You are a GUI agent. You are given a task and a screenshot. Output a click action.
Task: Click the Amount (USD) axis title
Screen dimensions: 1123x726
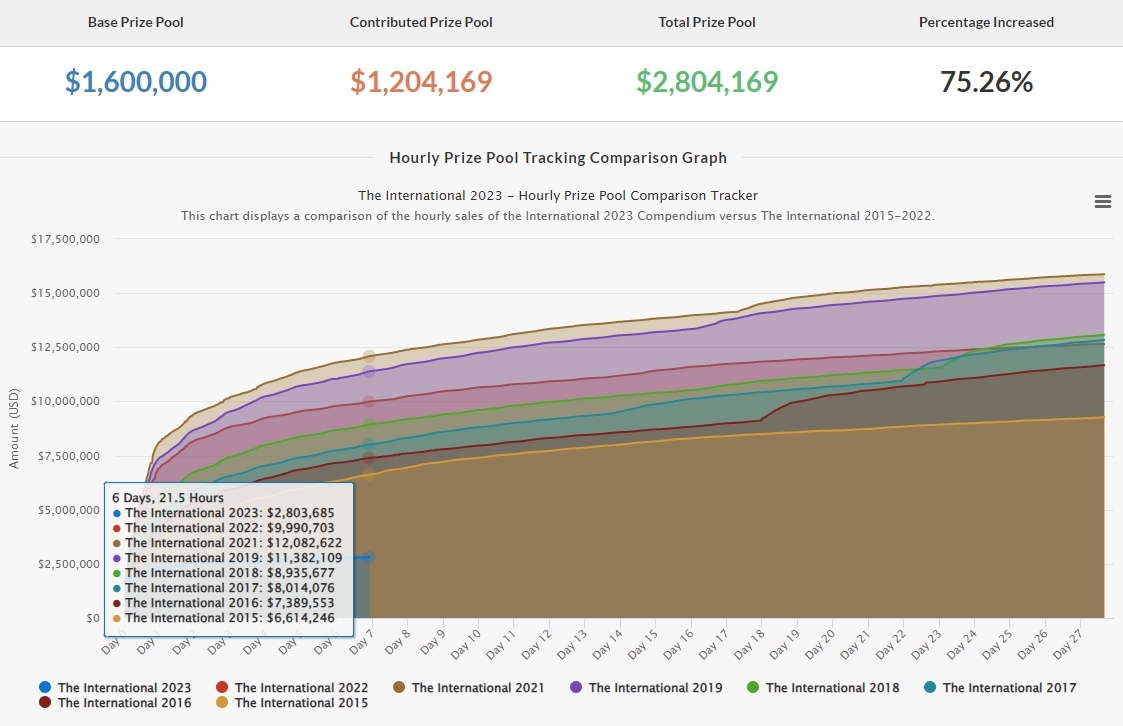tap(14, 428)
